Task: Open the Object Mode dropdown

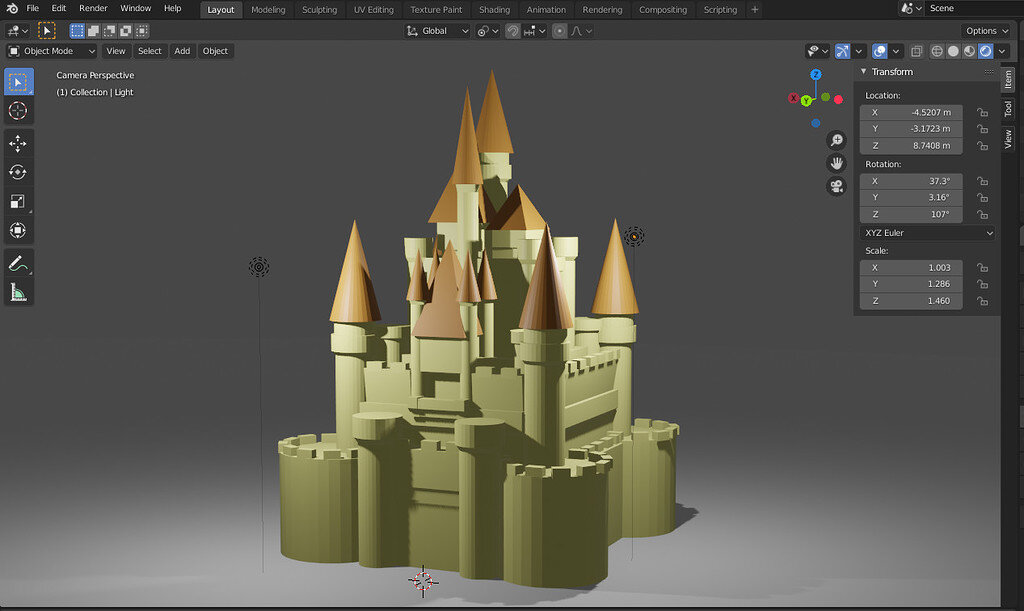Action: tap(50, 50)
